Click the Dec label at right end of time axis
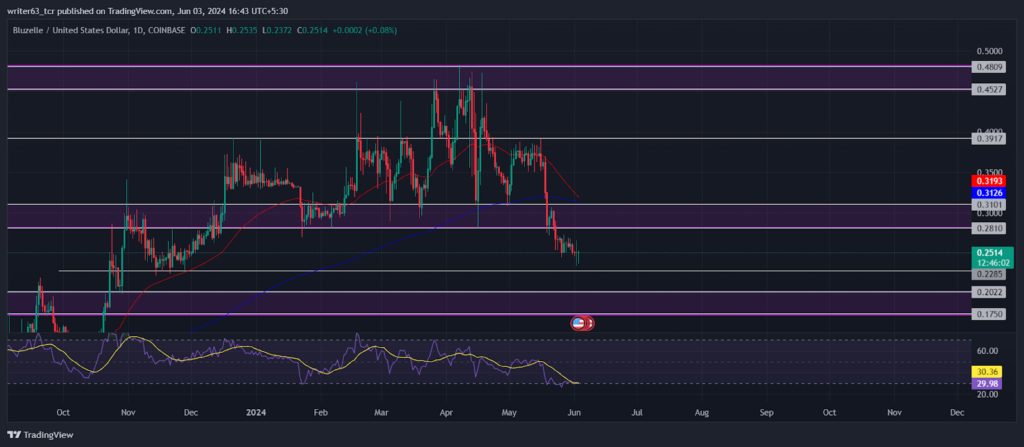Viewport: 1024px width, 447px height. [x=957, y=413]
